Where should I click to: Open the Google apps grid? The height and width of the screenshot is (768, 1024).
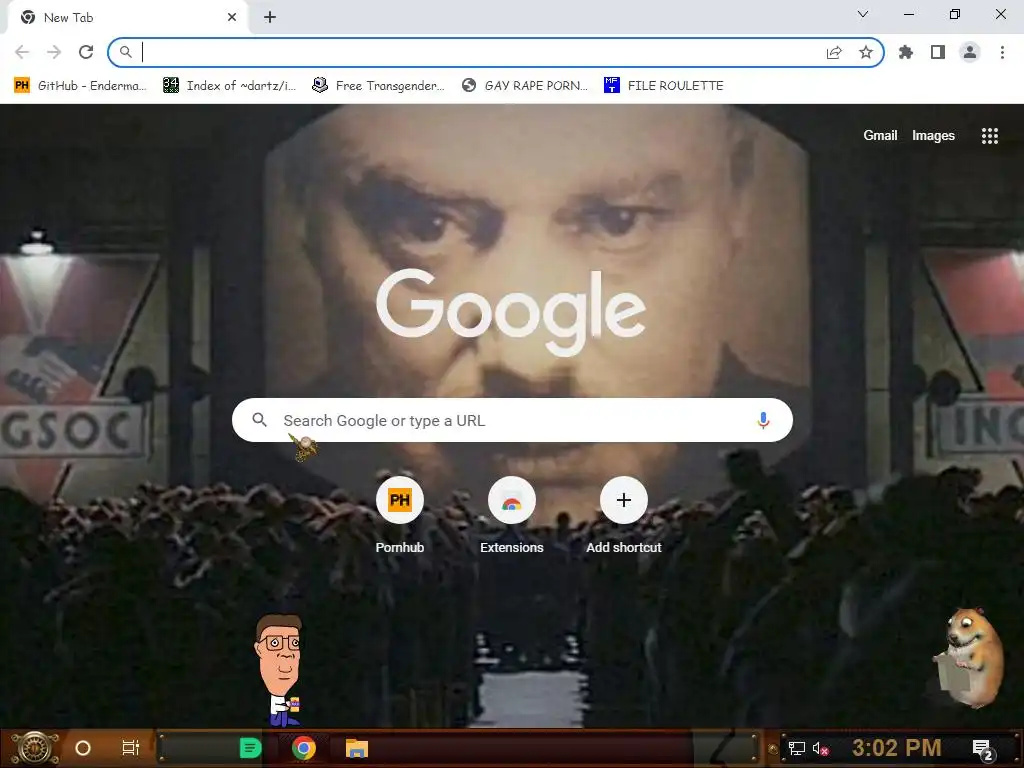point(989,136)
